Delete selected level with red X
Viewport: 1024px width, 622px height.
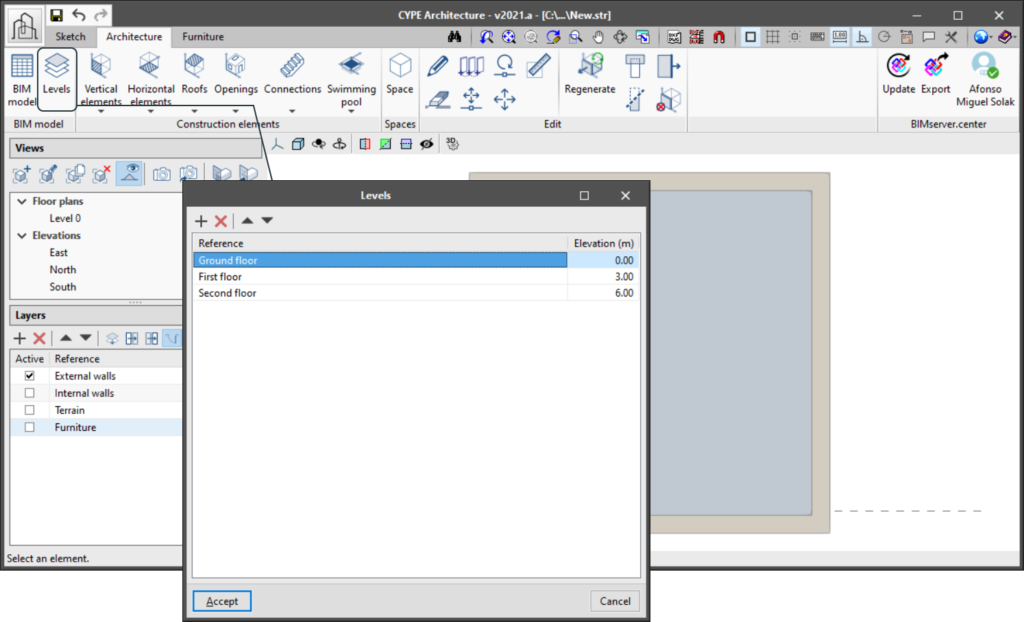(x=221, y=221)
